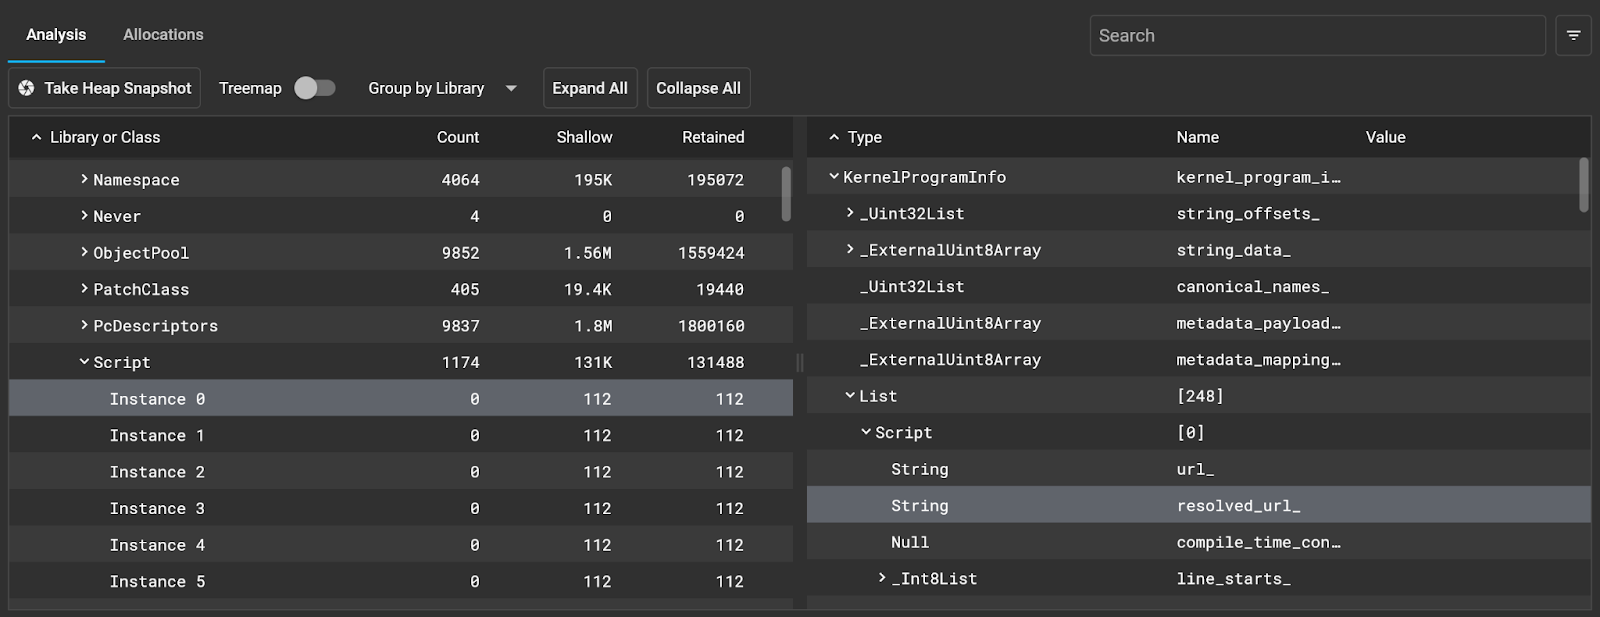Viewport: 1600px width, 617px height.
Task: Collapse the Script class row
Action: click(84, 362)
